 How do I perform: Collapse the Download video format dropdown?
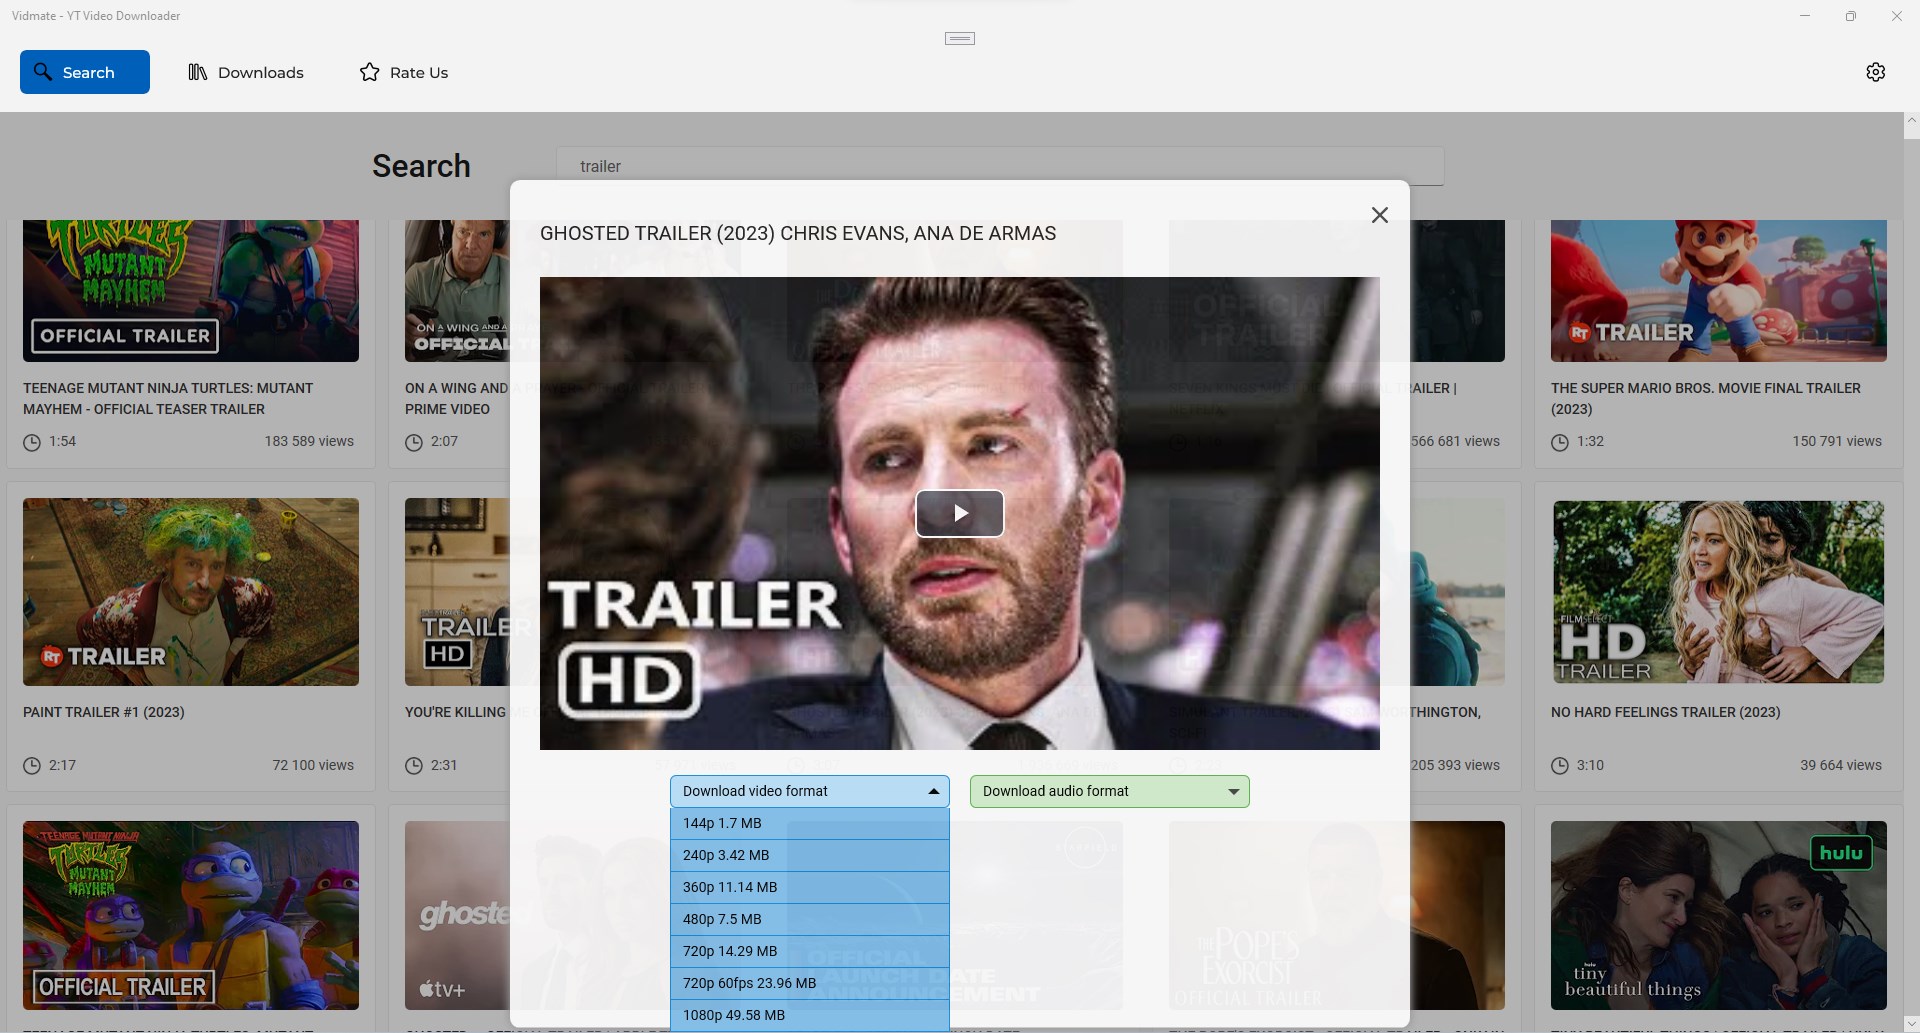[810, 791]
